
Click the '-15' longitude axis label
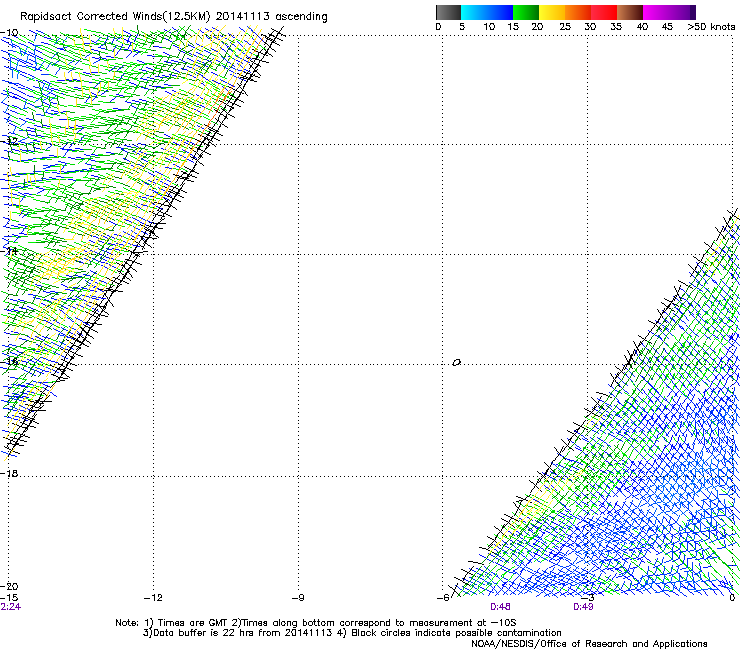tap(9, 598)
